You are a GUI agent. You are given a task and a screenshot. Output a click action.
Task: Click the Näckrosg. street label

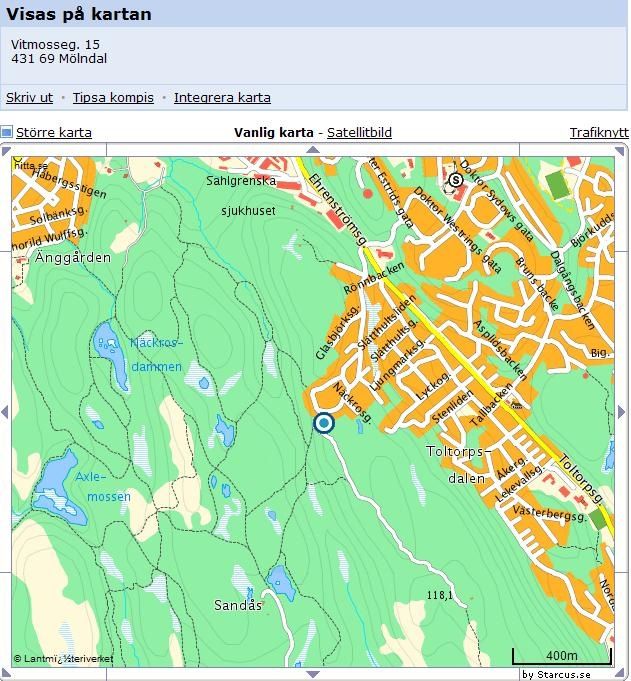click(352, 403)
